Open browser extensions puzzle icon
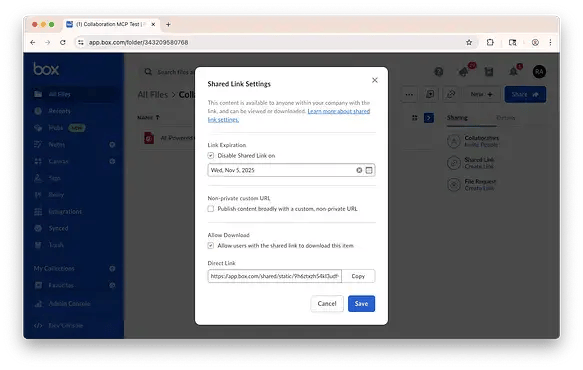This screenshot has height=370, width=583. (490, 42)
